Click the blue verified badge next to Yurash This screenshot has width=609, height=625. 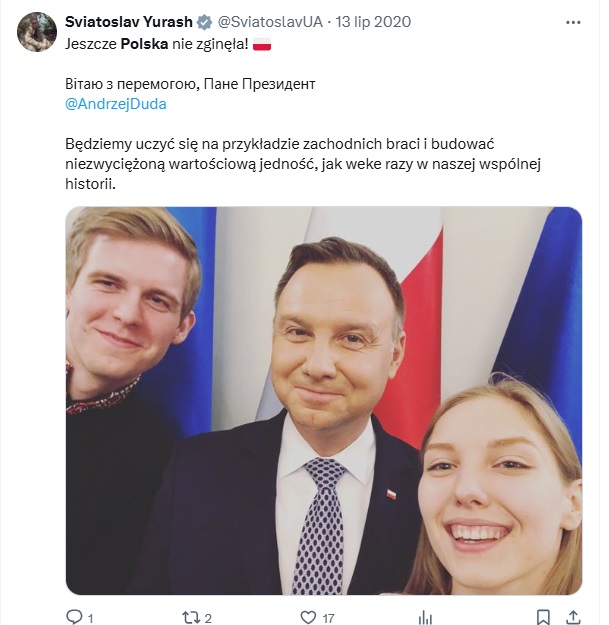tap(205, 22)
